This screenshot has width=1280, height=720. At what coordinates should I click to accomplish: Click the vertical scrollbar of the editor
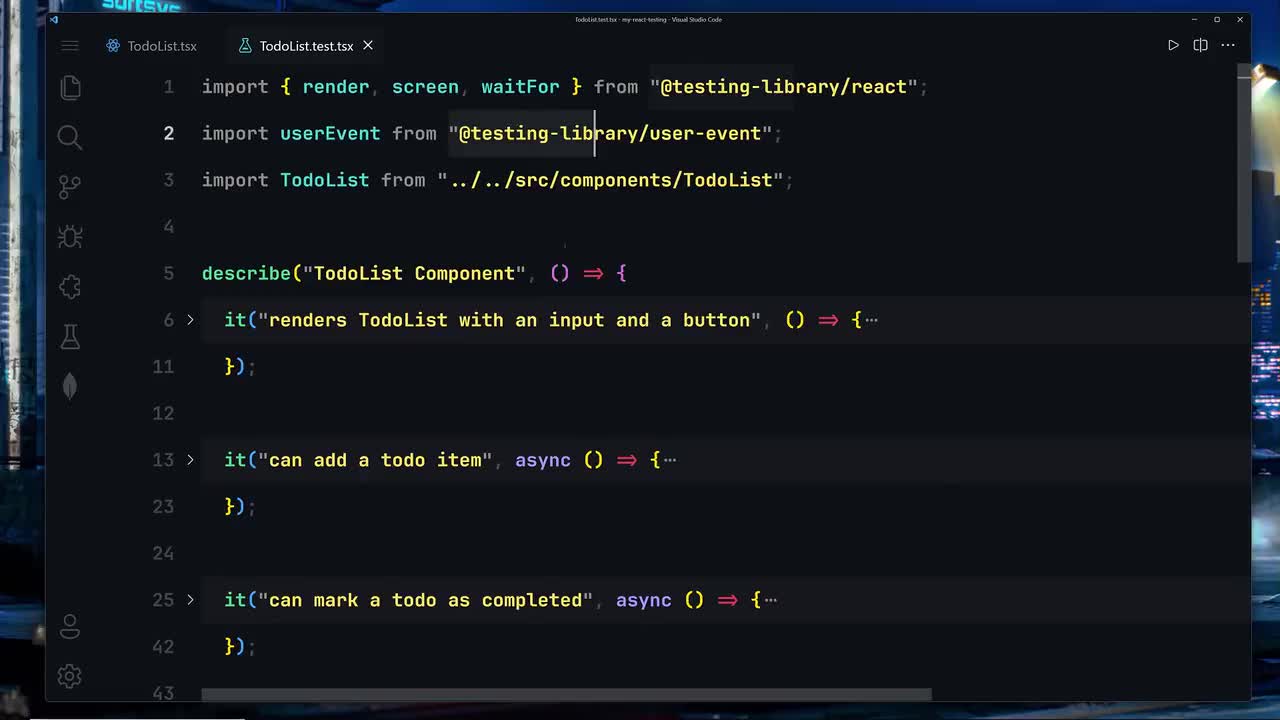coord(1244,165)
